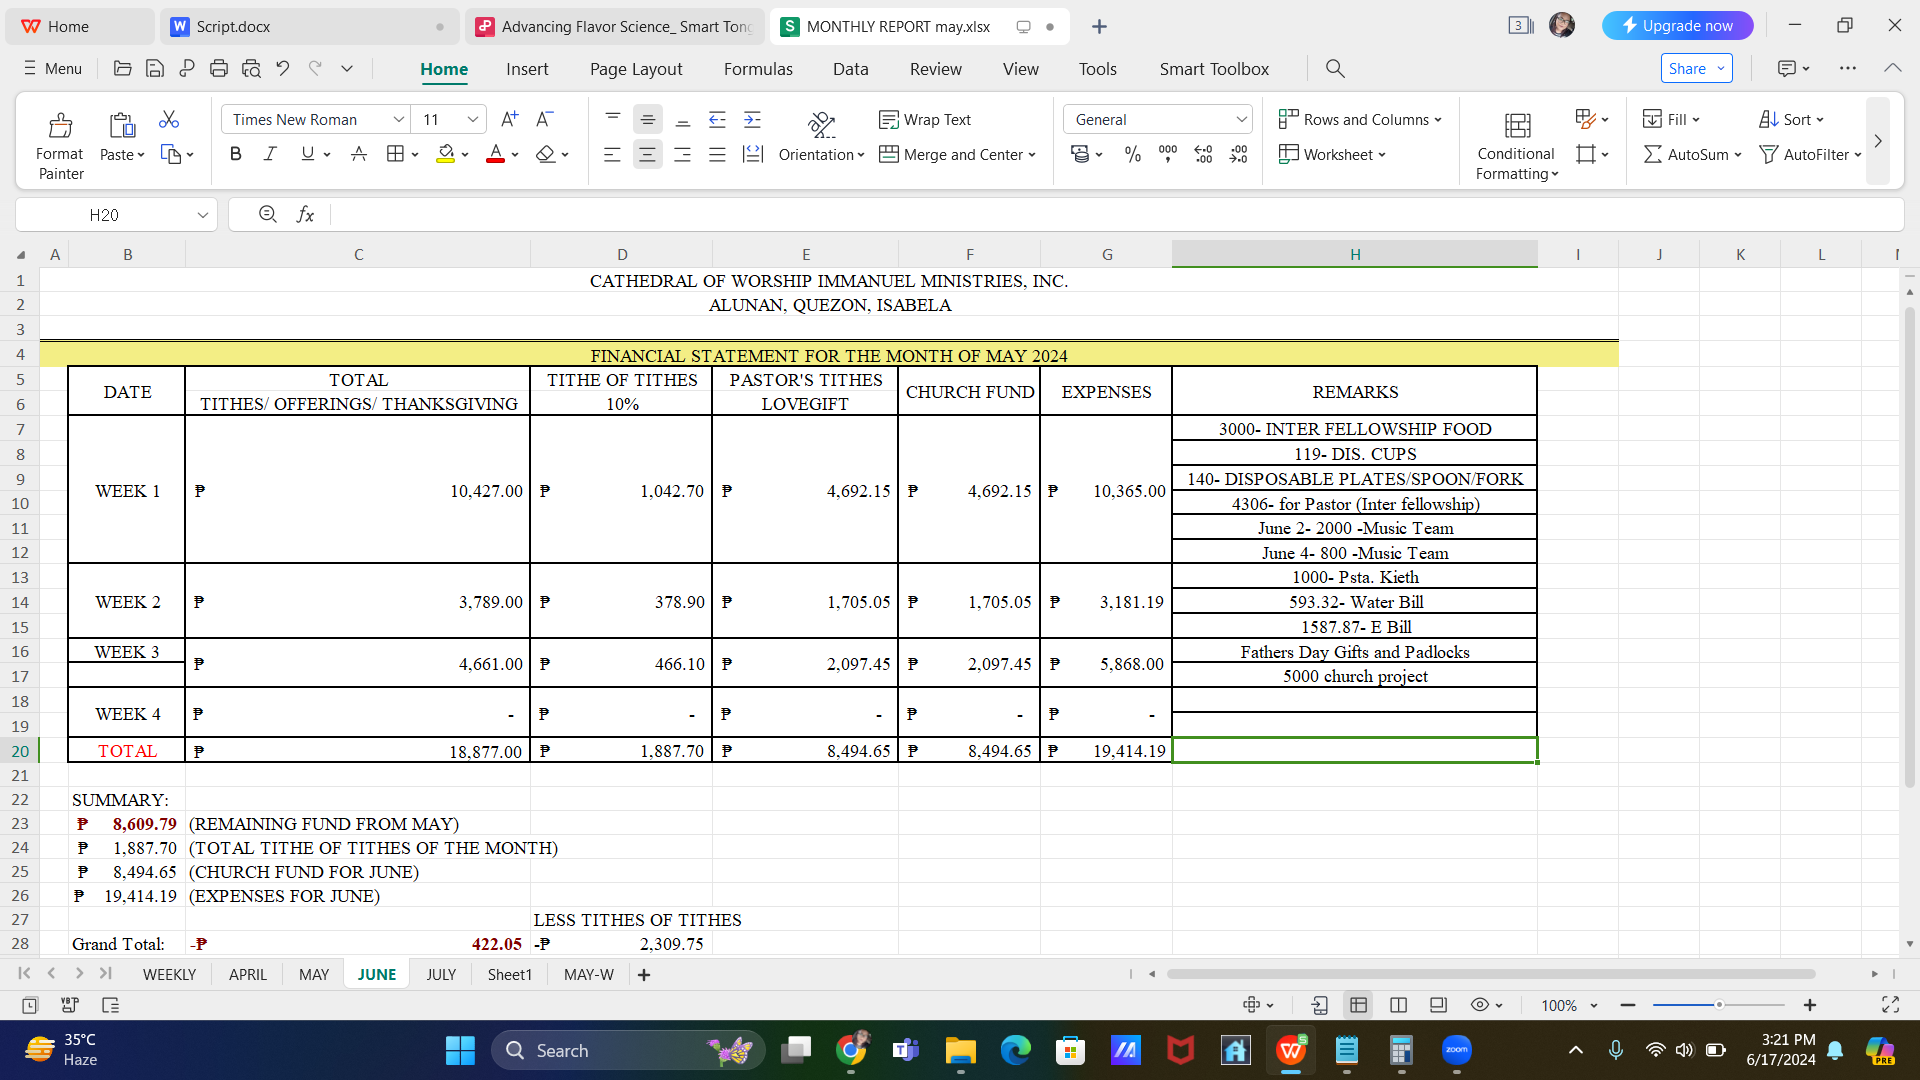This screenshot has height=1080, width=1920.
Task: Click the Share button
Action: (1687, 68)
